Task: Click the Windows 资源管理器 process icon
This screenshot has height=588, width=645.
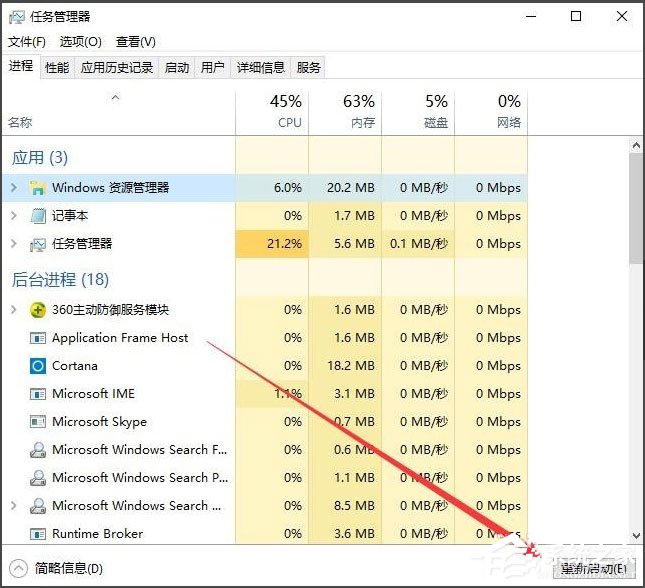Action: [38, 188]
